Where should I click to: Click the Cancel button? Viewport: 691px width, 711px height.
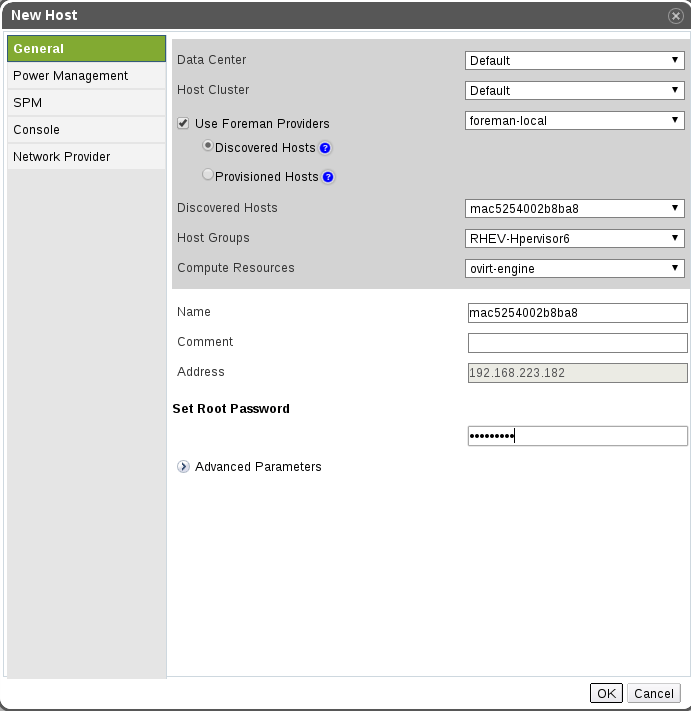coord(654,693)
